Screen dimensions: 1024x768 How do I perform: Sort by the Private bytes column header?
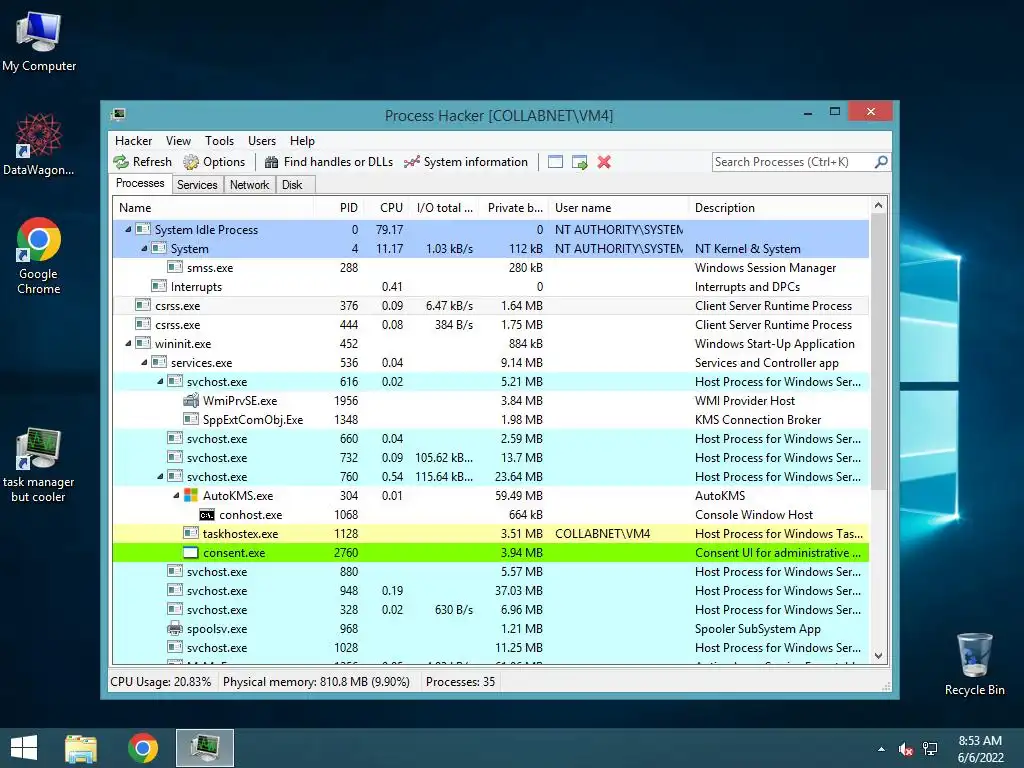[x=515, y=208]
